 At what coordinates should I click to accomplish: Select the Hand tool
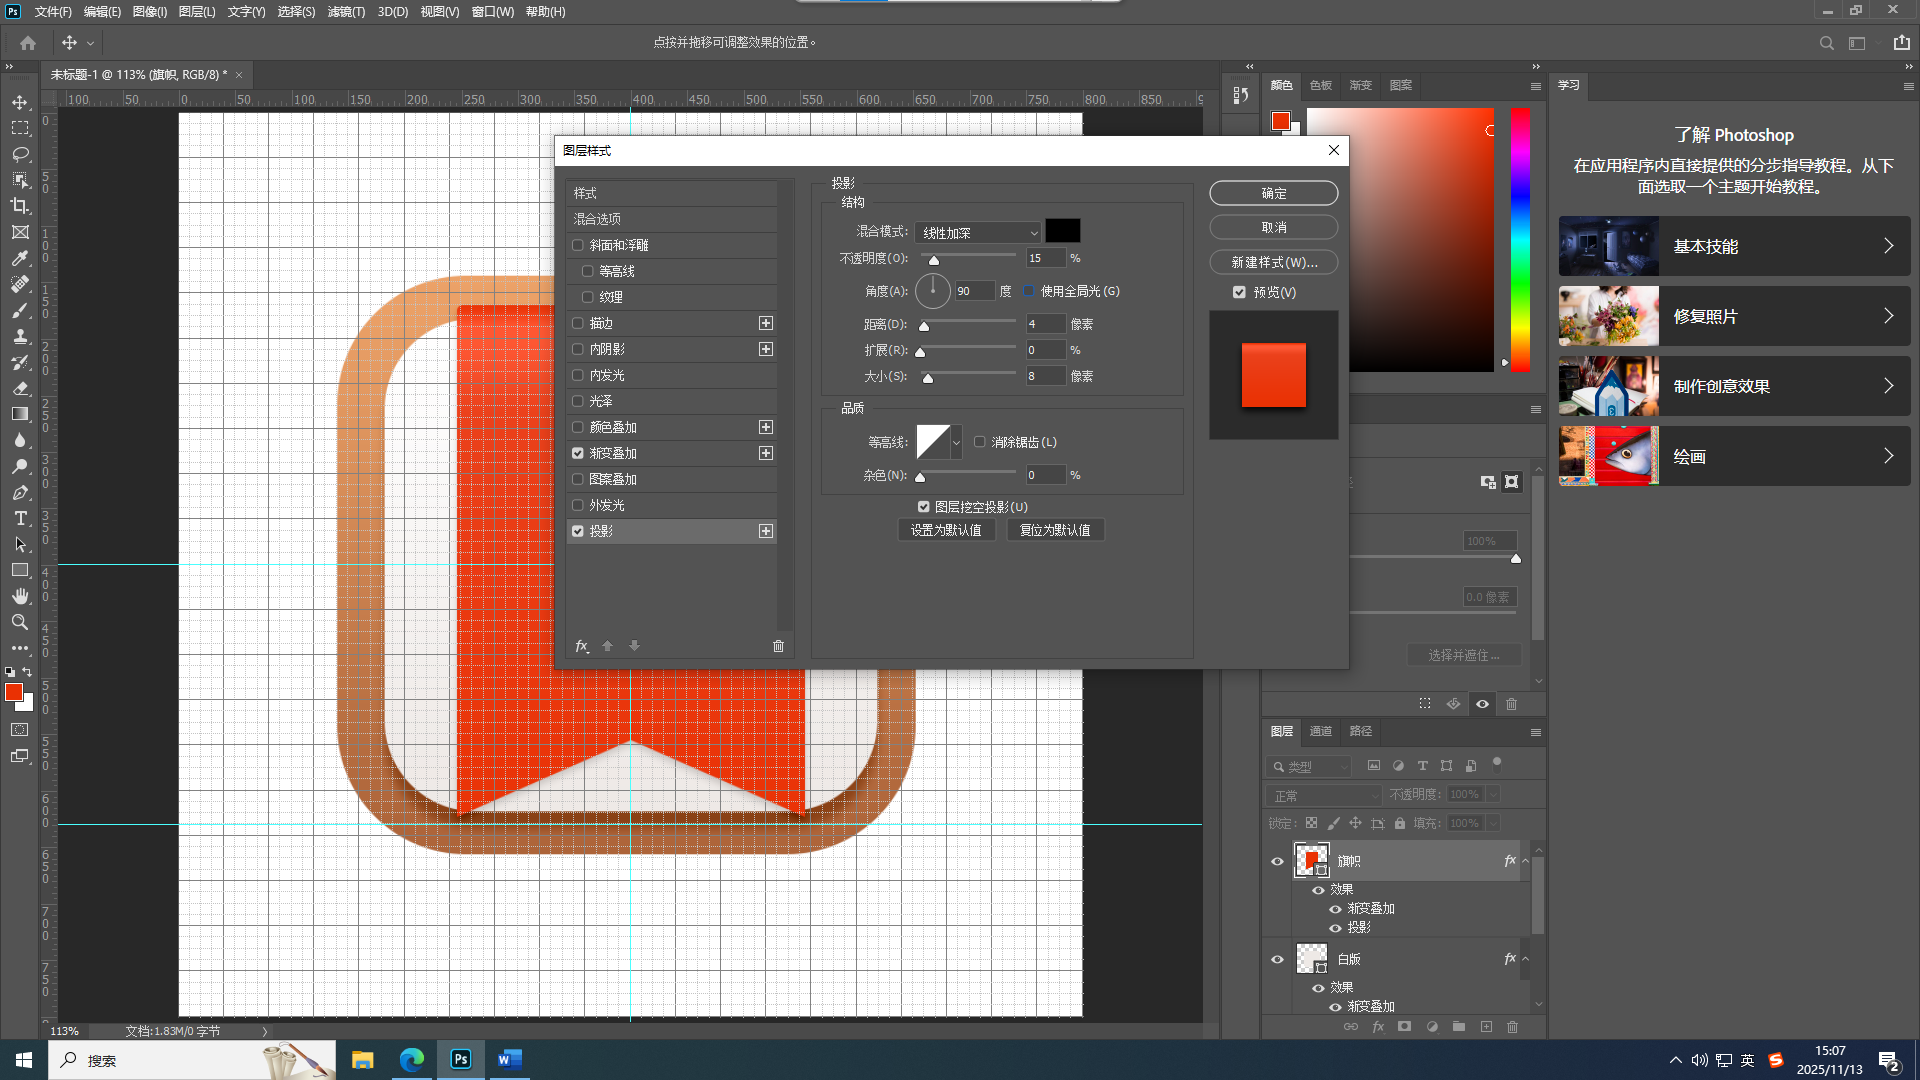(x=20, y=596)
